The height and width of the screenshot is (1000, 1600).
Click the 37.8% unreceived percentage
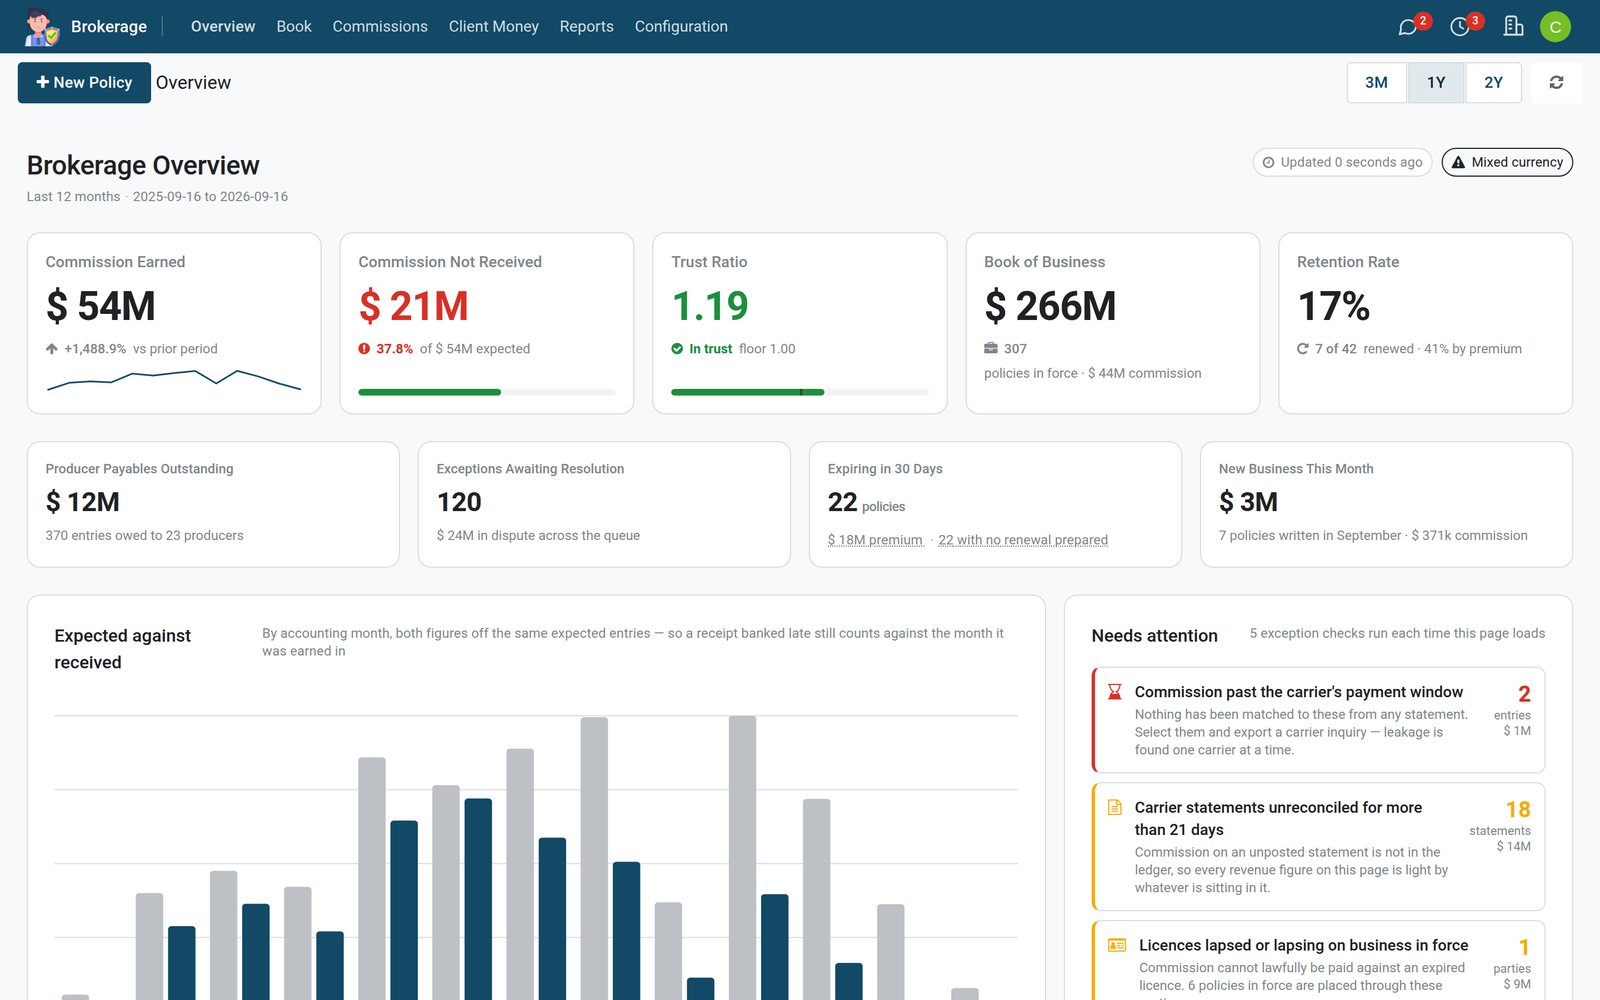pyautogui.click(x=394, y=349)
